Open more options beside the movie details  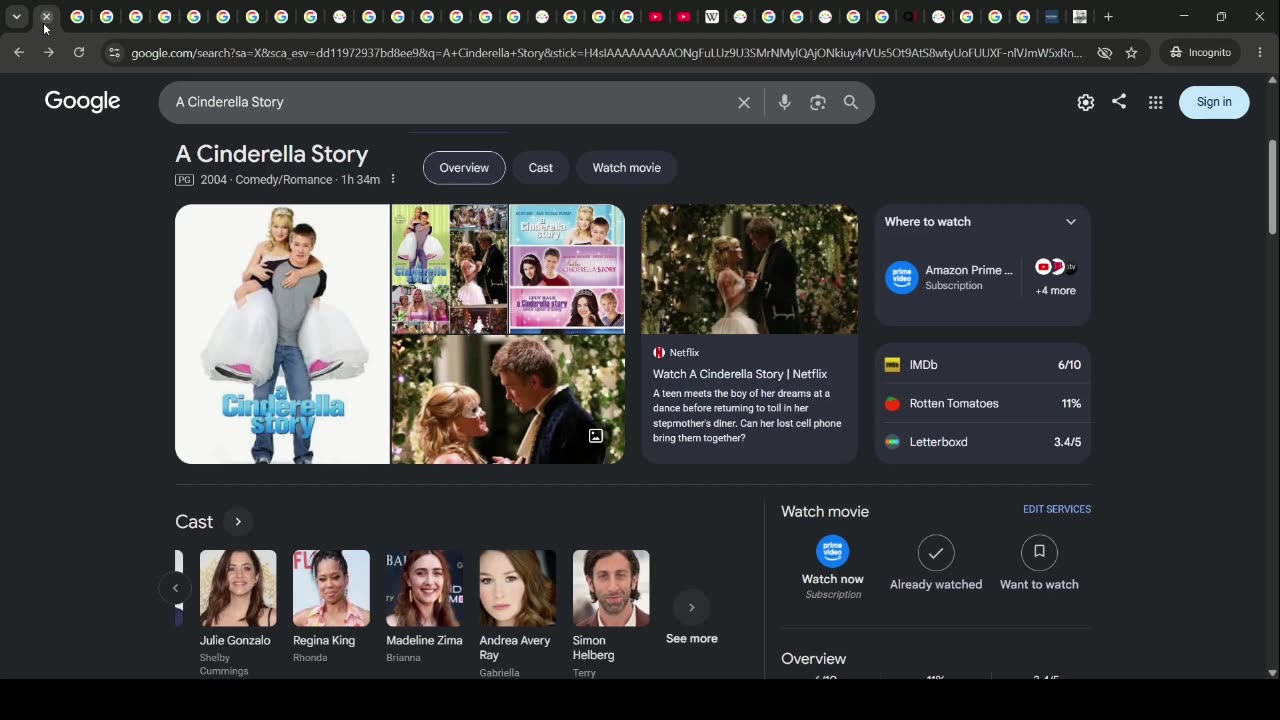pyautogui.click(x=393, y=179)
